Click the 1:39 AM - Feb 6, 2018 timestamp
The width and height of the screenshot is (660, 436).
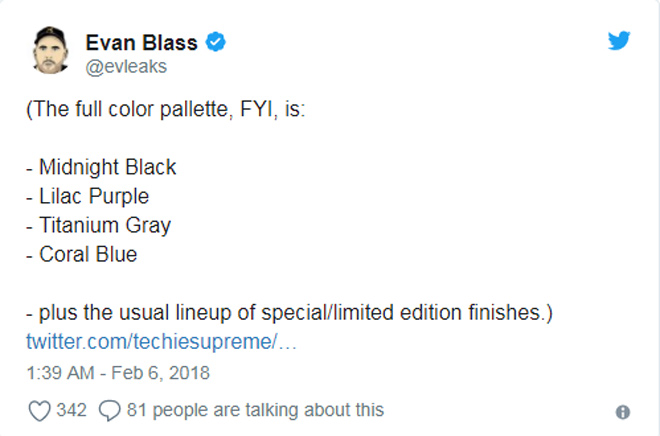118,373
